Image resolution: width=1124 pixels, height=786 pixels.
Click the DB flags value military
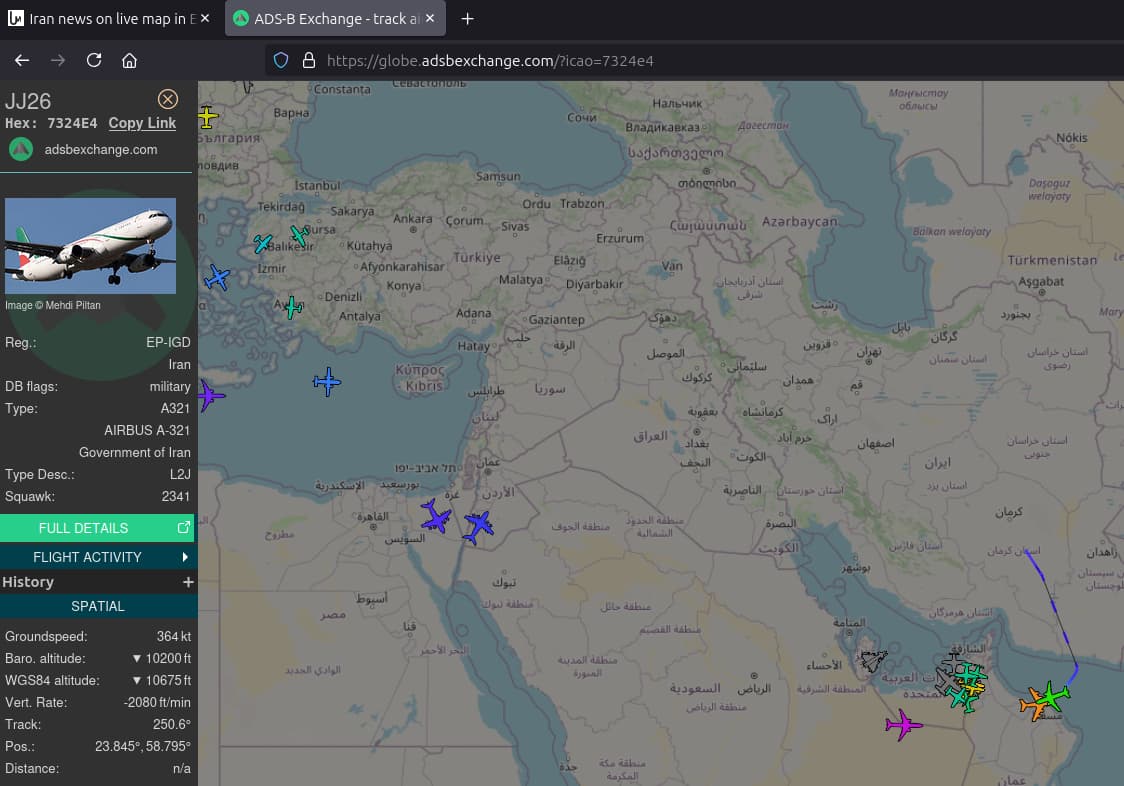click(x=170, y=387)
